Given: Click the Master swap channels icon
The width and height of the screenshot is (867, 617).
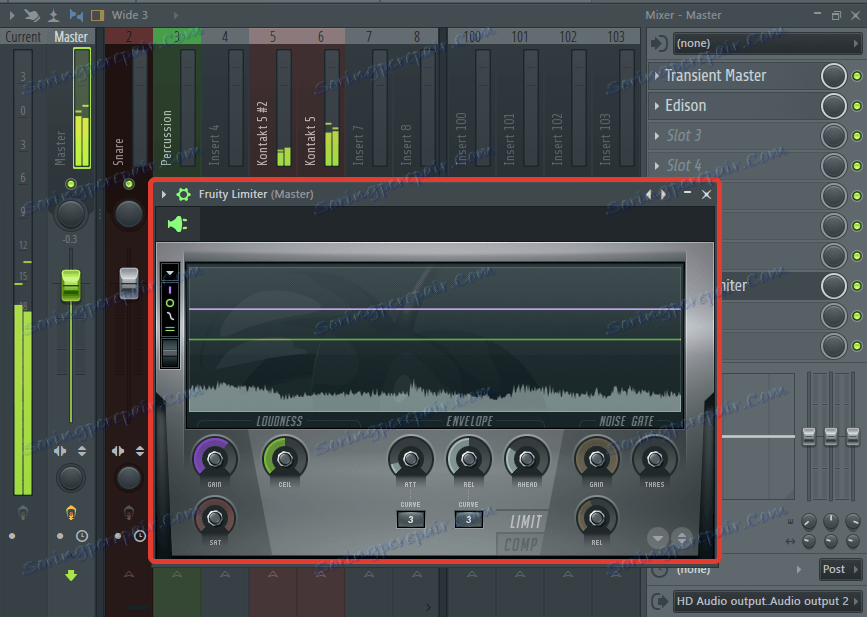Looking at the screenshot, I should pos(60,451).
